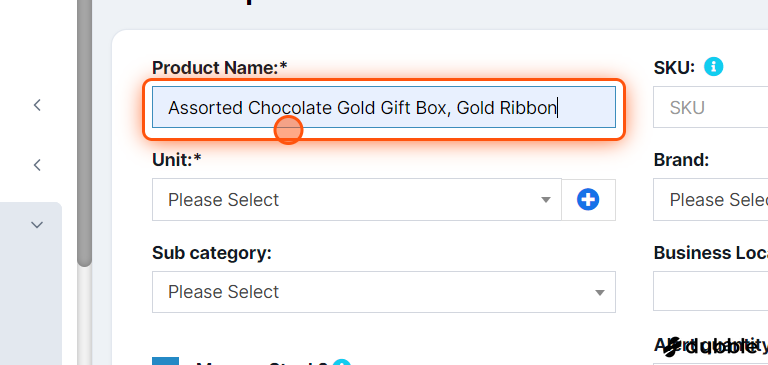Open the Brand dropdown
Screen dimensions: 768x365
point(710,199)
